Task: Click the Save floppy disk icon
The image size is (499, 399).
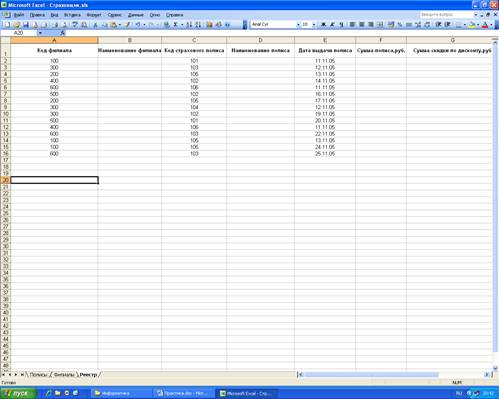Action: [x=26, y=25]
